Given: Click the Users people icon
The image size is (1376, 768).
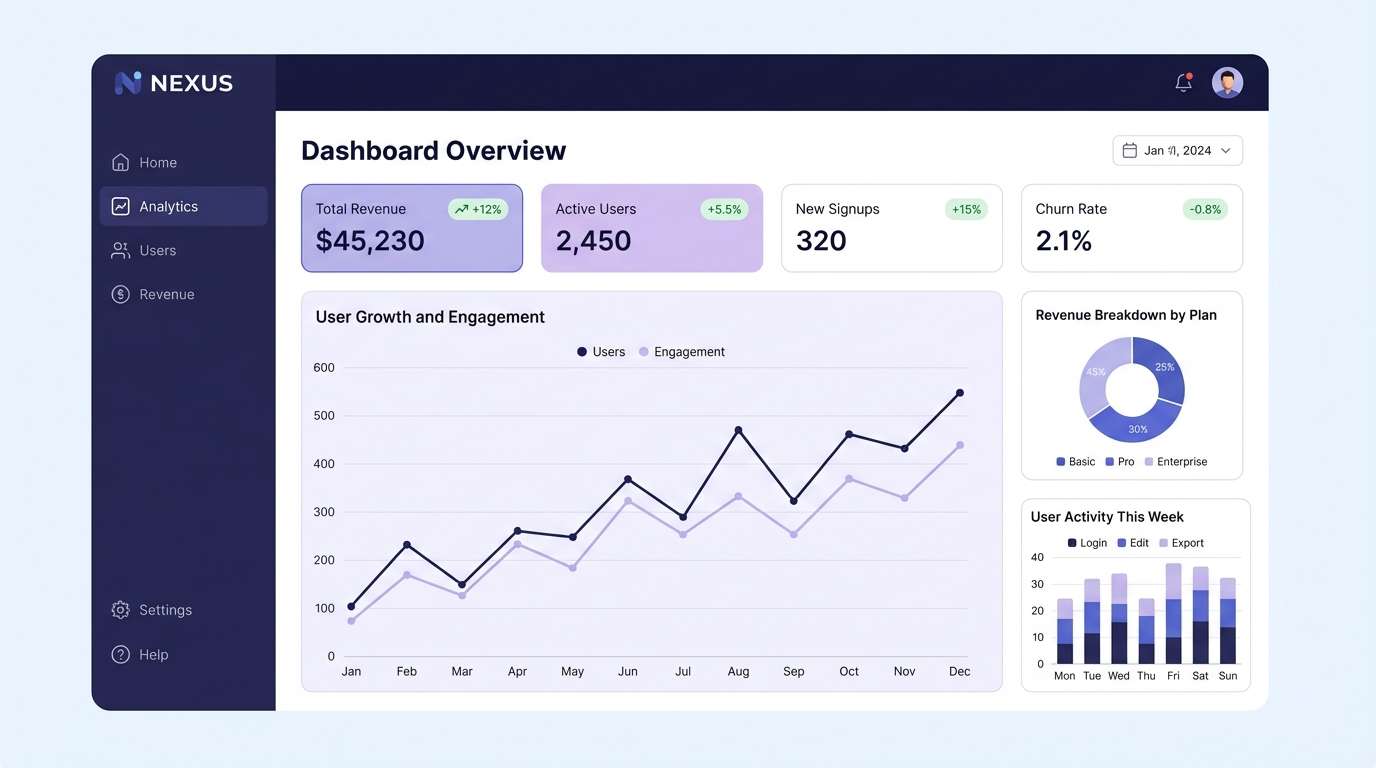Looking at the screenshot, I should 119,250.
